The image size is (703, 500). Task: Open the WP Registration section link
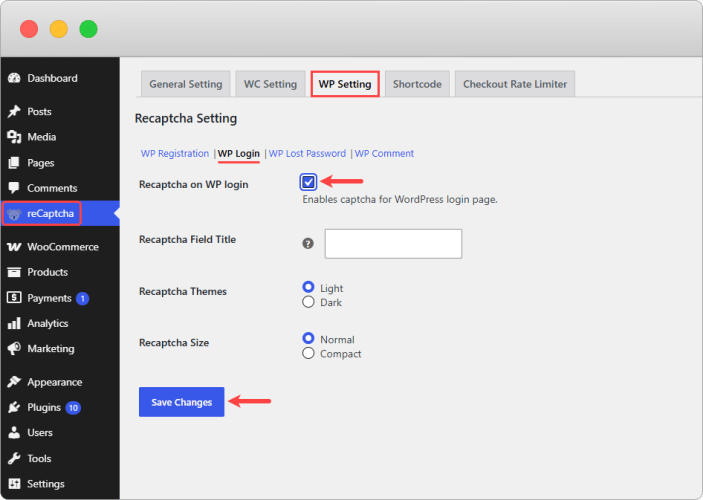click(175, 153)
